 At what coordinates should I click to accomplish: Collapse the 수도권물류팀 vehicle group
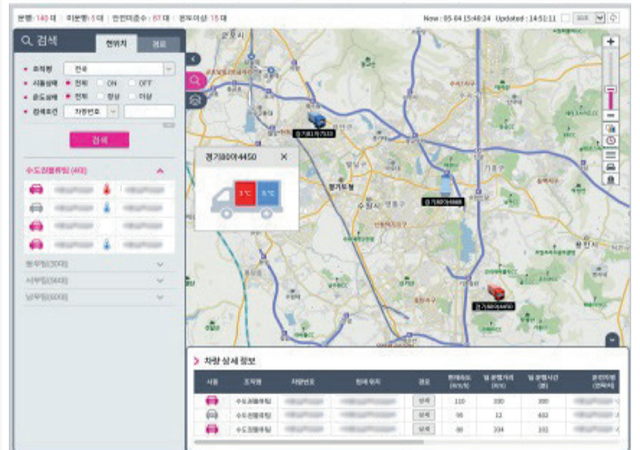click(160, 171)
